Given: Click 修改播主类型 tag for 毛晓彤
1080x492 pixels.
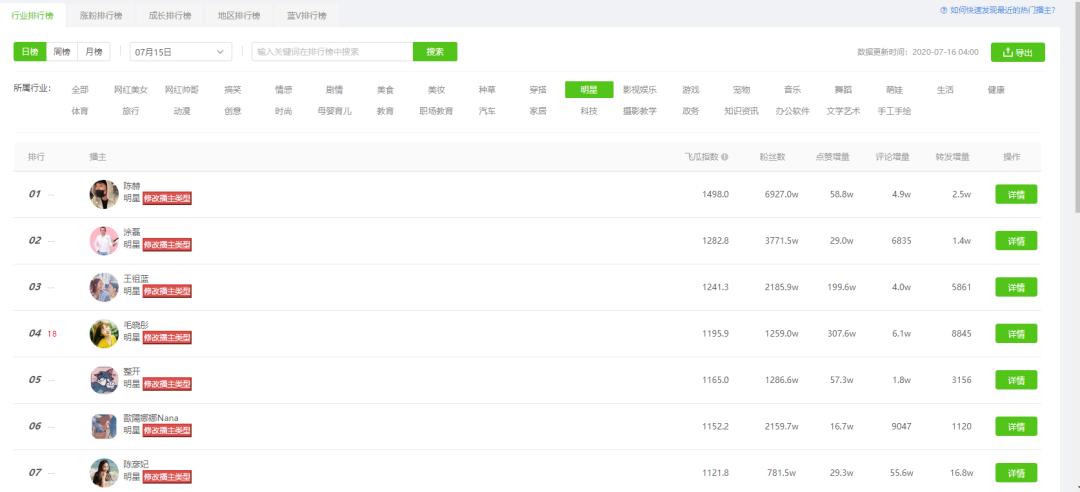Looking at the screenshot, I should [167, 338].
